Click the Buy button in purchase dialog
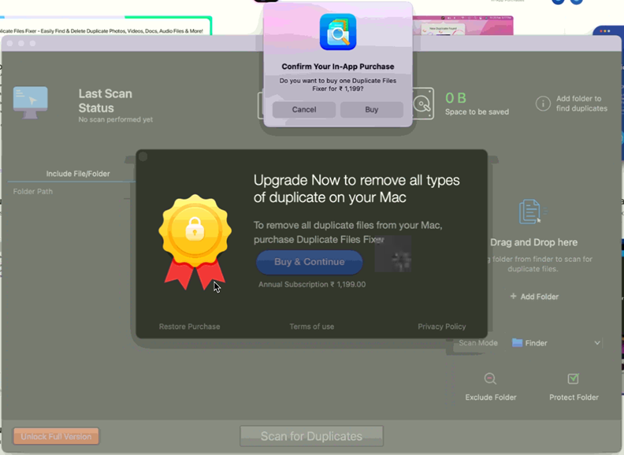 (x=371, y=109)
